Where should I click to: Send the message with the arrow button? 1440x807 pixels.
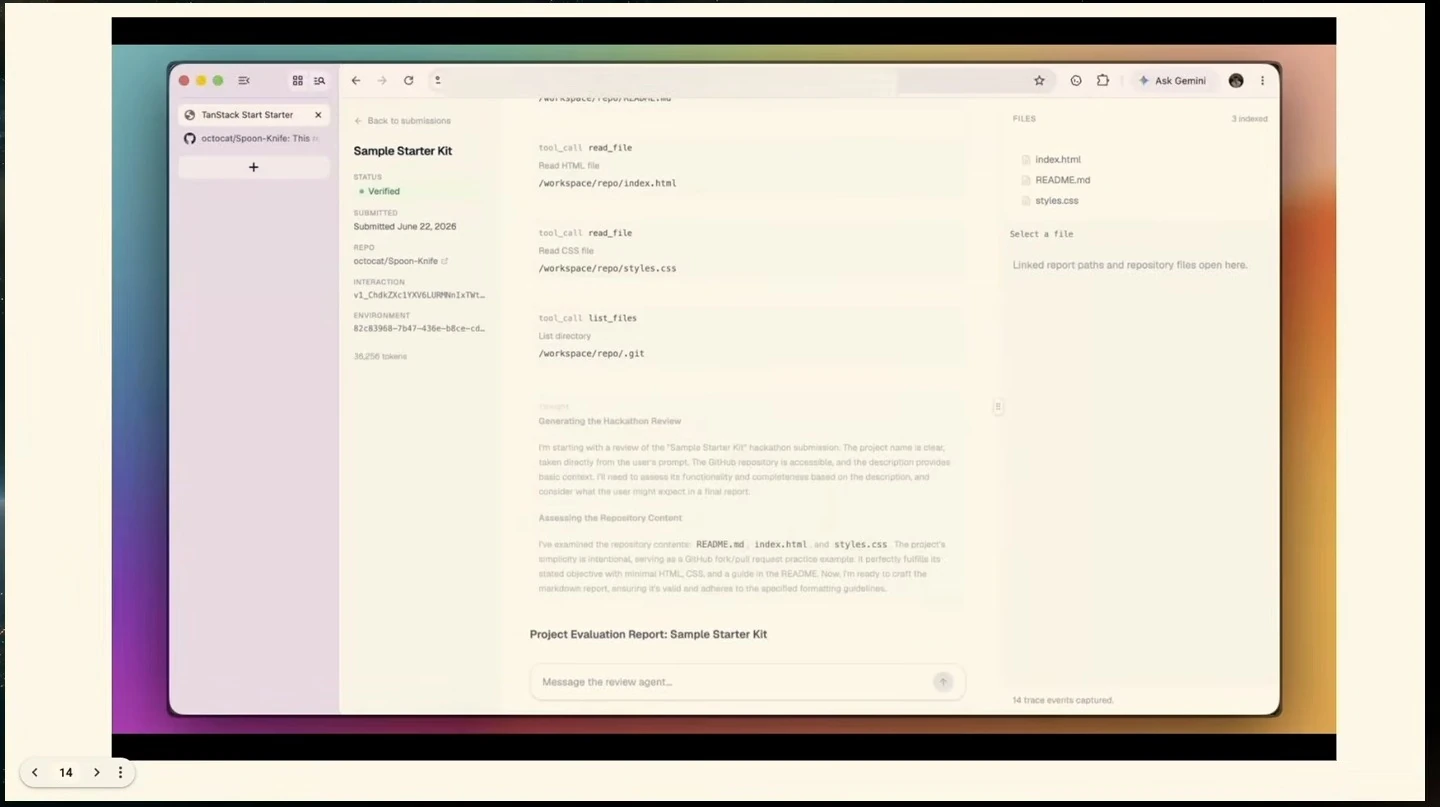pyautogui.click(x=943, y=682)
